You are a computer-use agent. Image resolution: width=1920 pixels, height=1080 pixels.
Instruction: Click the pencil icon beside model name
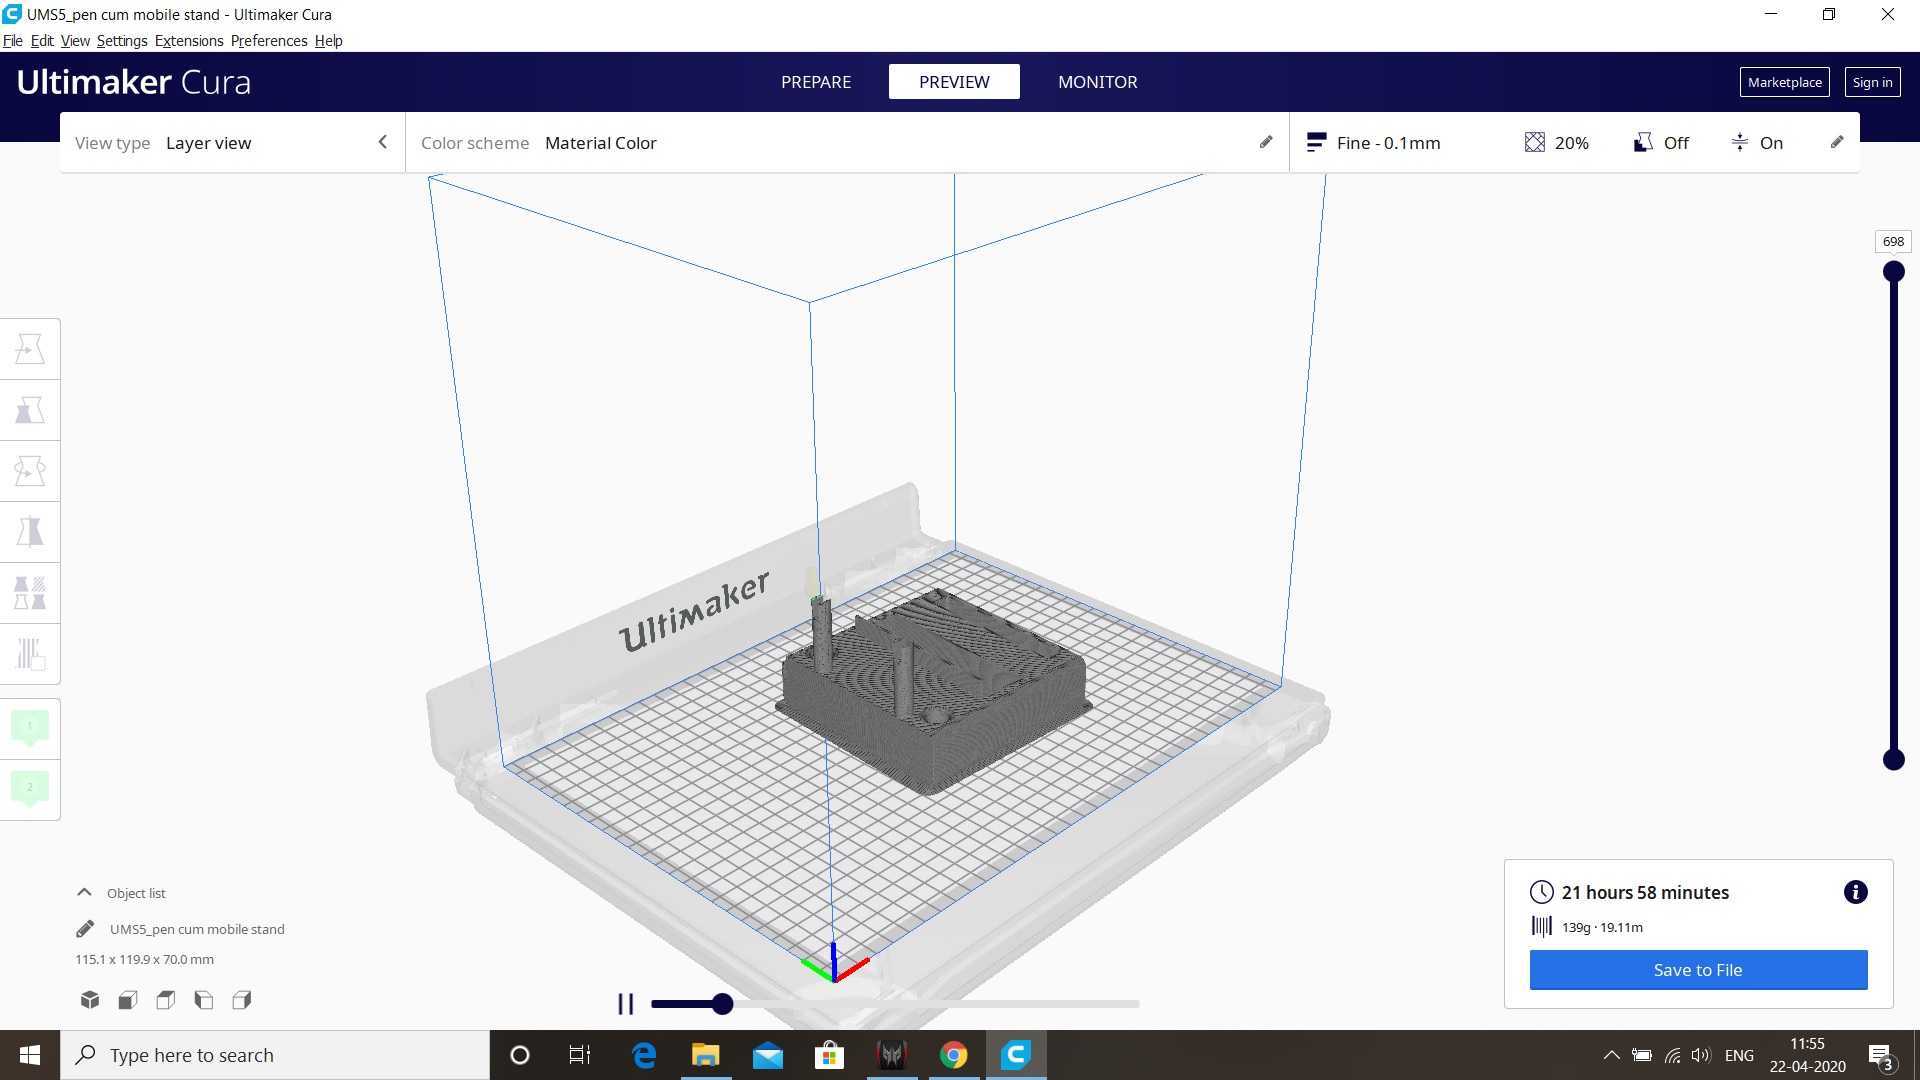point(85,929)
